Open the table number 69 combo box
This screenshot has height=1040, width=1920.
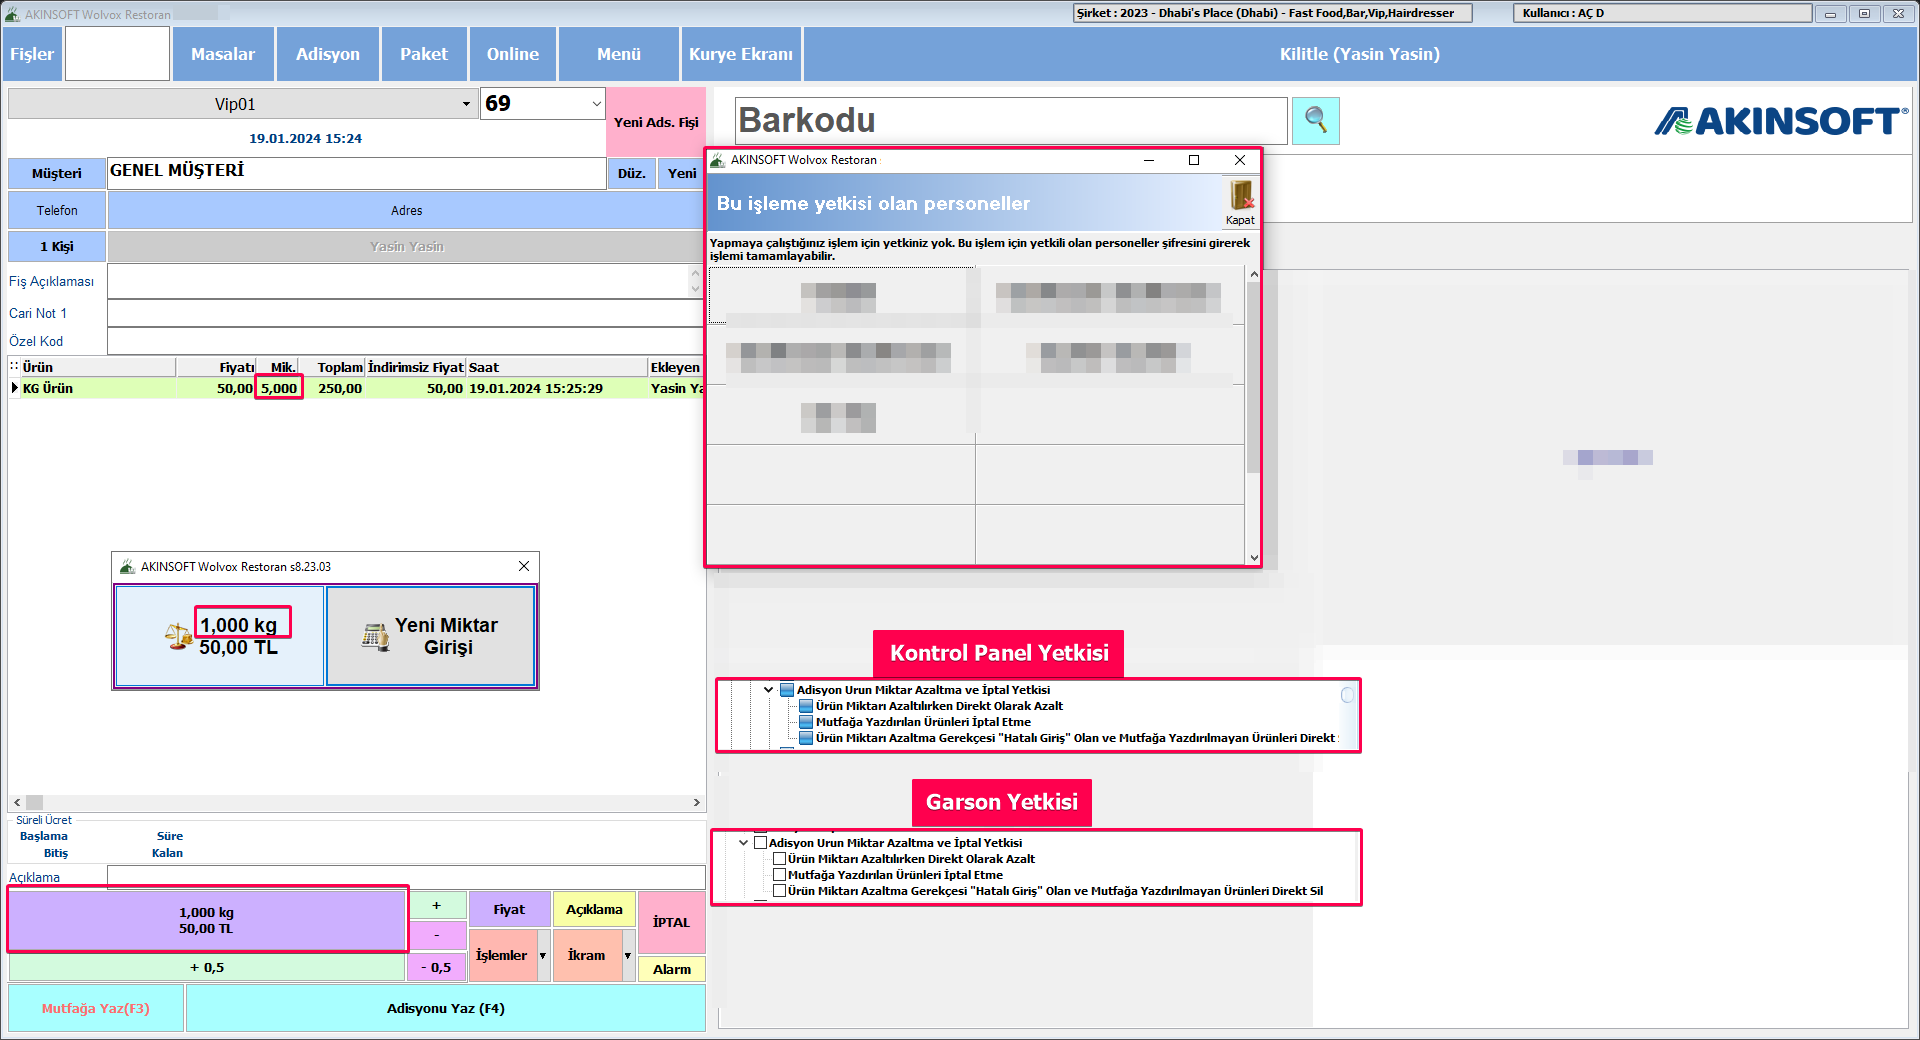[596, 103]
